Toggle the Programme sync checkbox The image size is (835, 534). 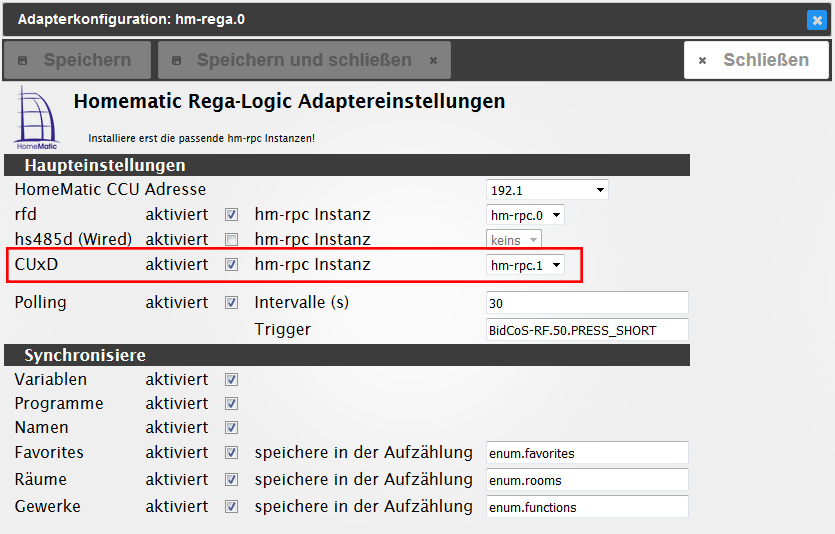click(x=231, y=404)
